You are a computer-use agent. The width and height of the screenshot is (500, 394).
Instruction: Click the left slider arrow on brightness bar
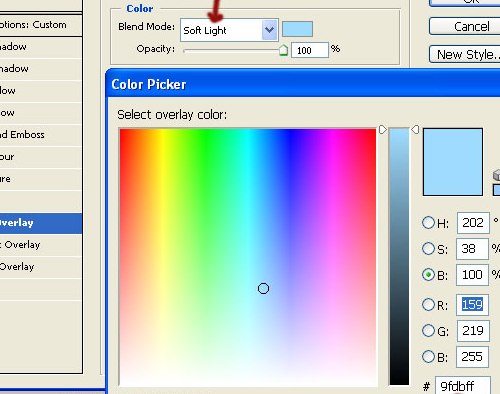click(x=383, y=130)
